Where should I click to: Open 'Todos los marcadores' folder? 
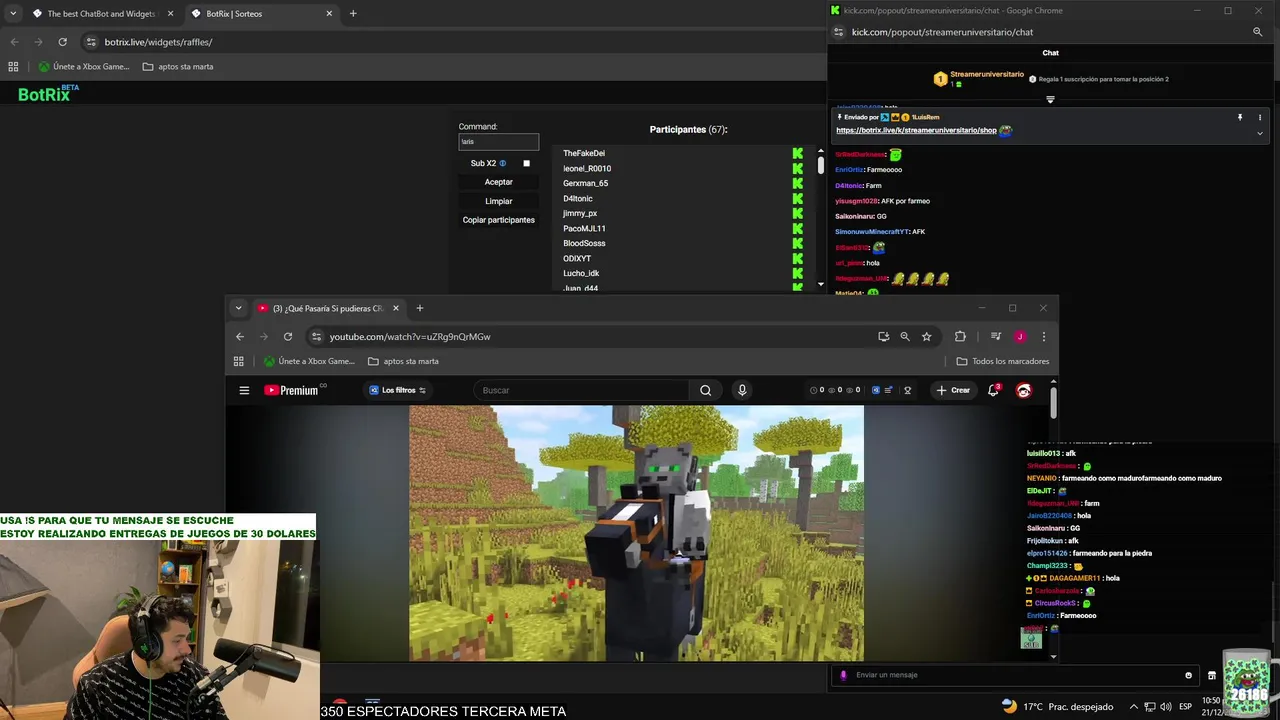pos(1003,361)
